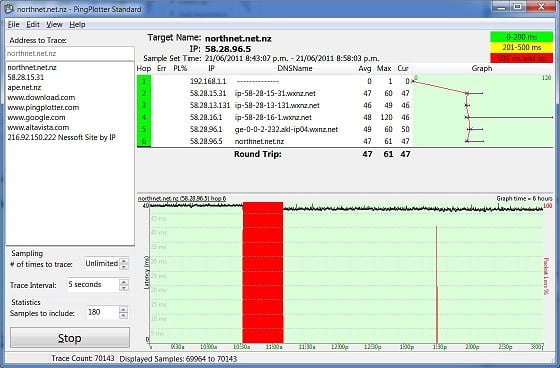Image resolution: width=560 pixels, height=368 pixels.
Task: Select hop 6 green status cell
Action: coord(144,141)
